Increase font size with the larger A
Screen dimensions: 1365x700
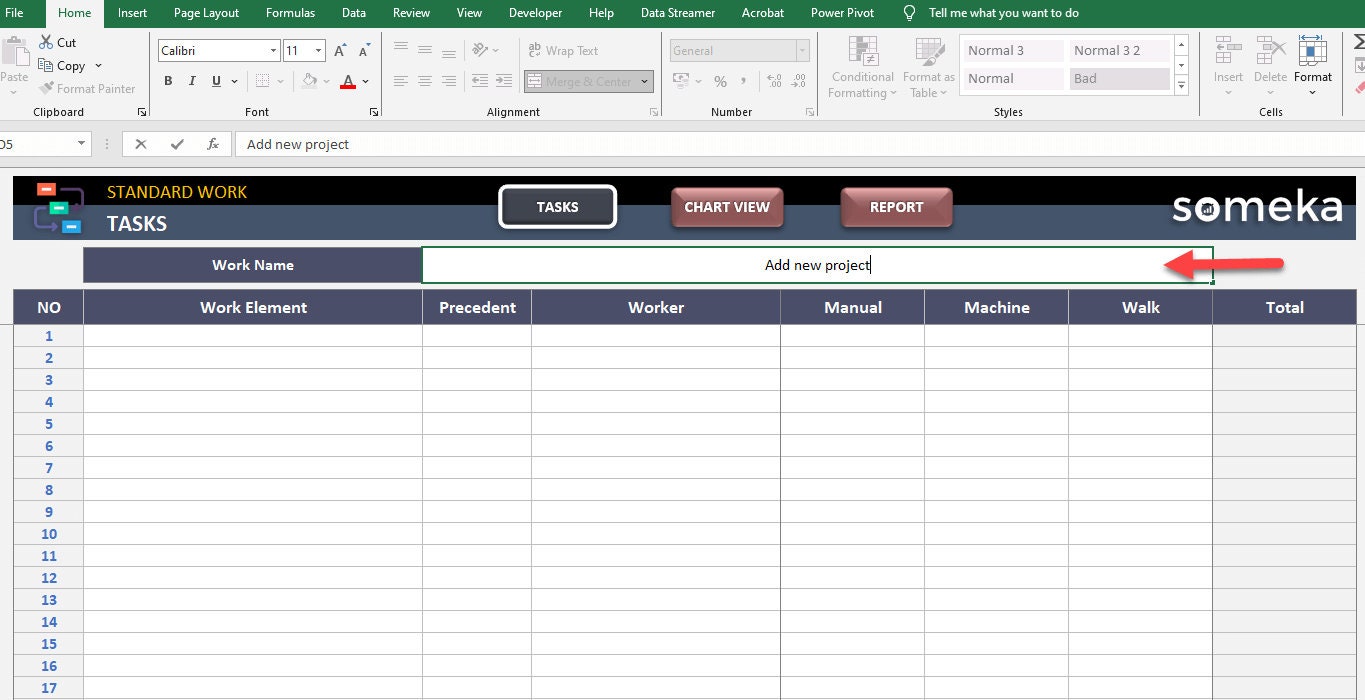(340, 51)
